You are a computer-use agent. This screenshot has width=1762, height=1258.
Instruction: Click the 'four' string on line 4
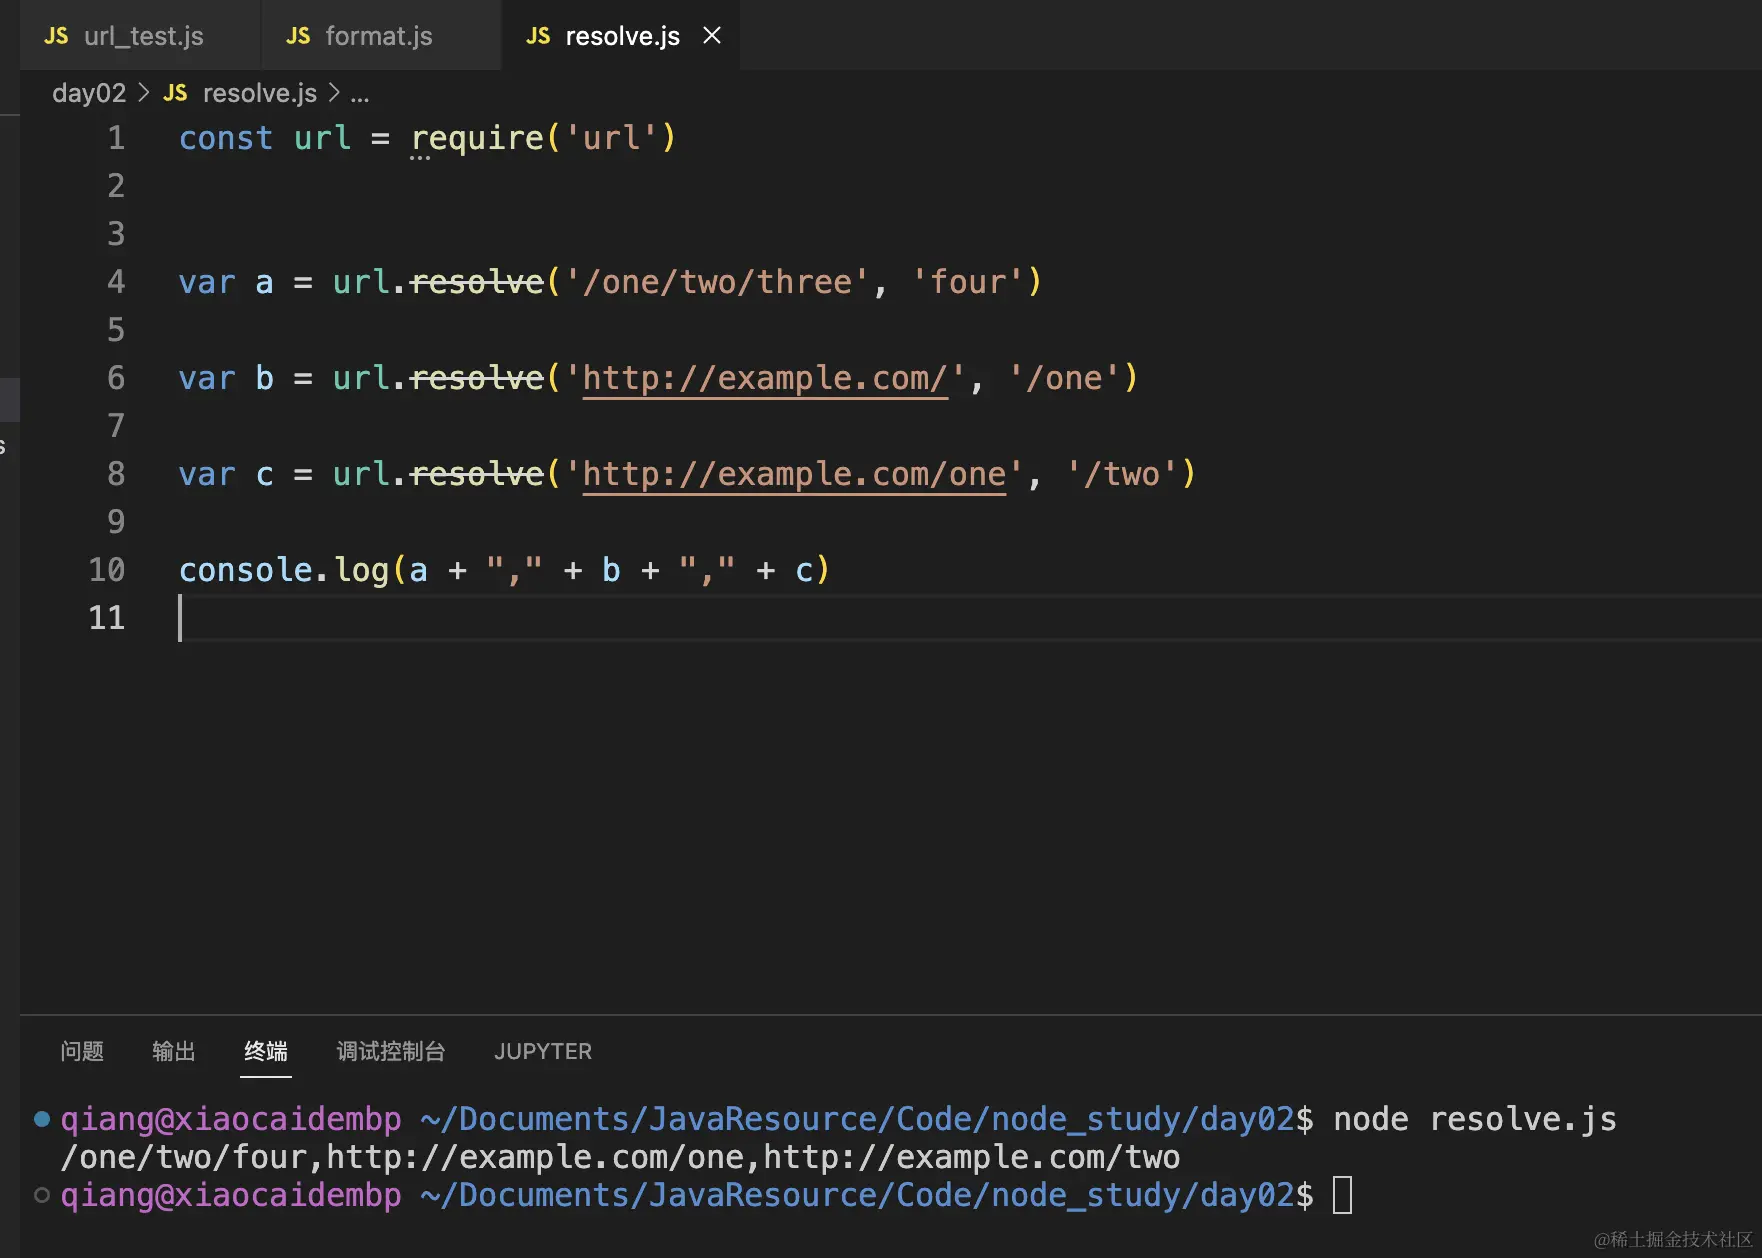967,282
